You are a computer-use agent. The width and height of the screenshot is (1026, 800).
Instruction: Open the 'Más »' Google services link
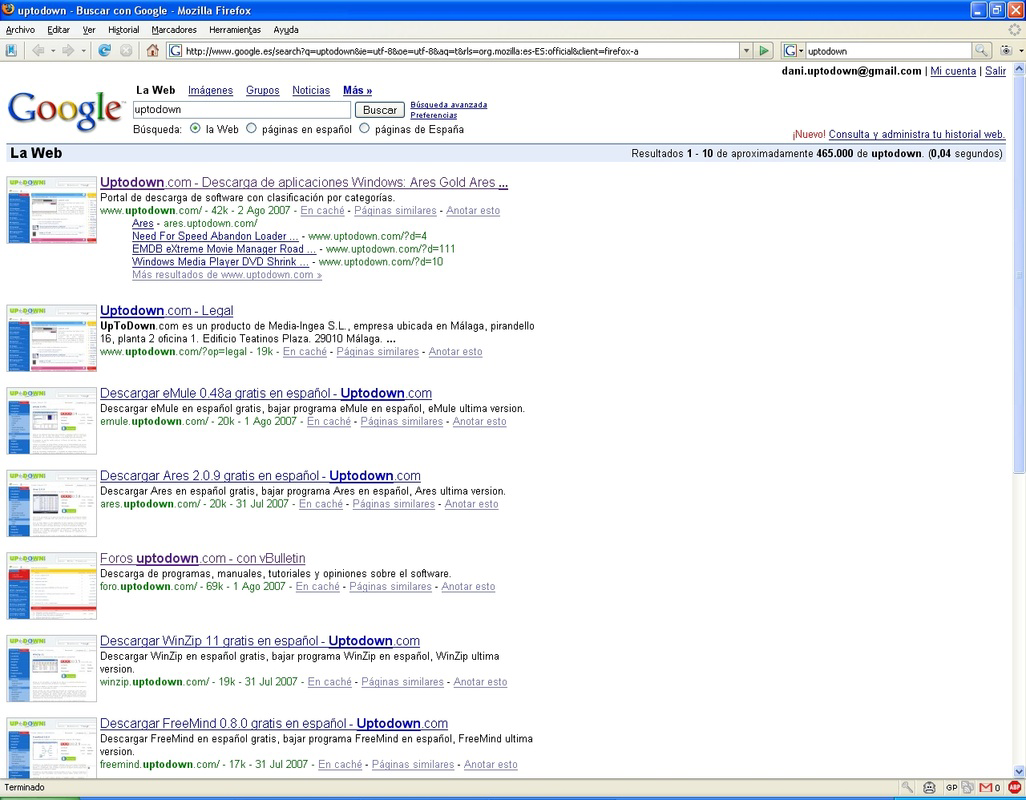(357, 90)
